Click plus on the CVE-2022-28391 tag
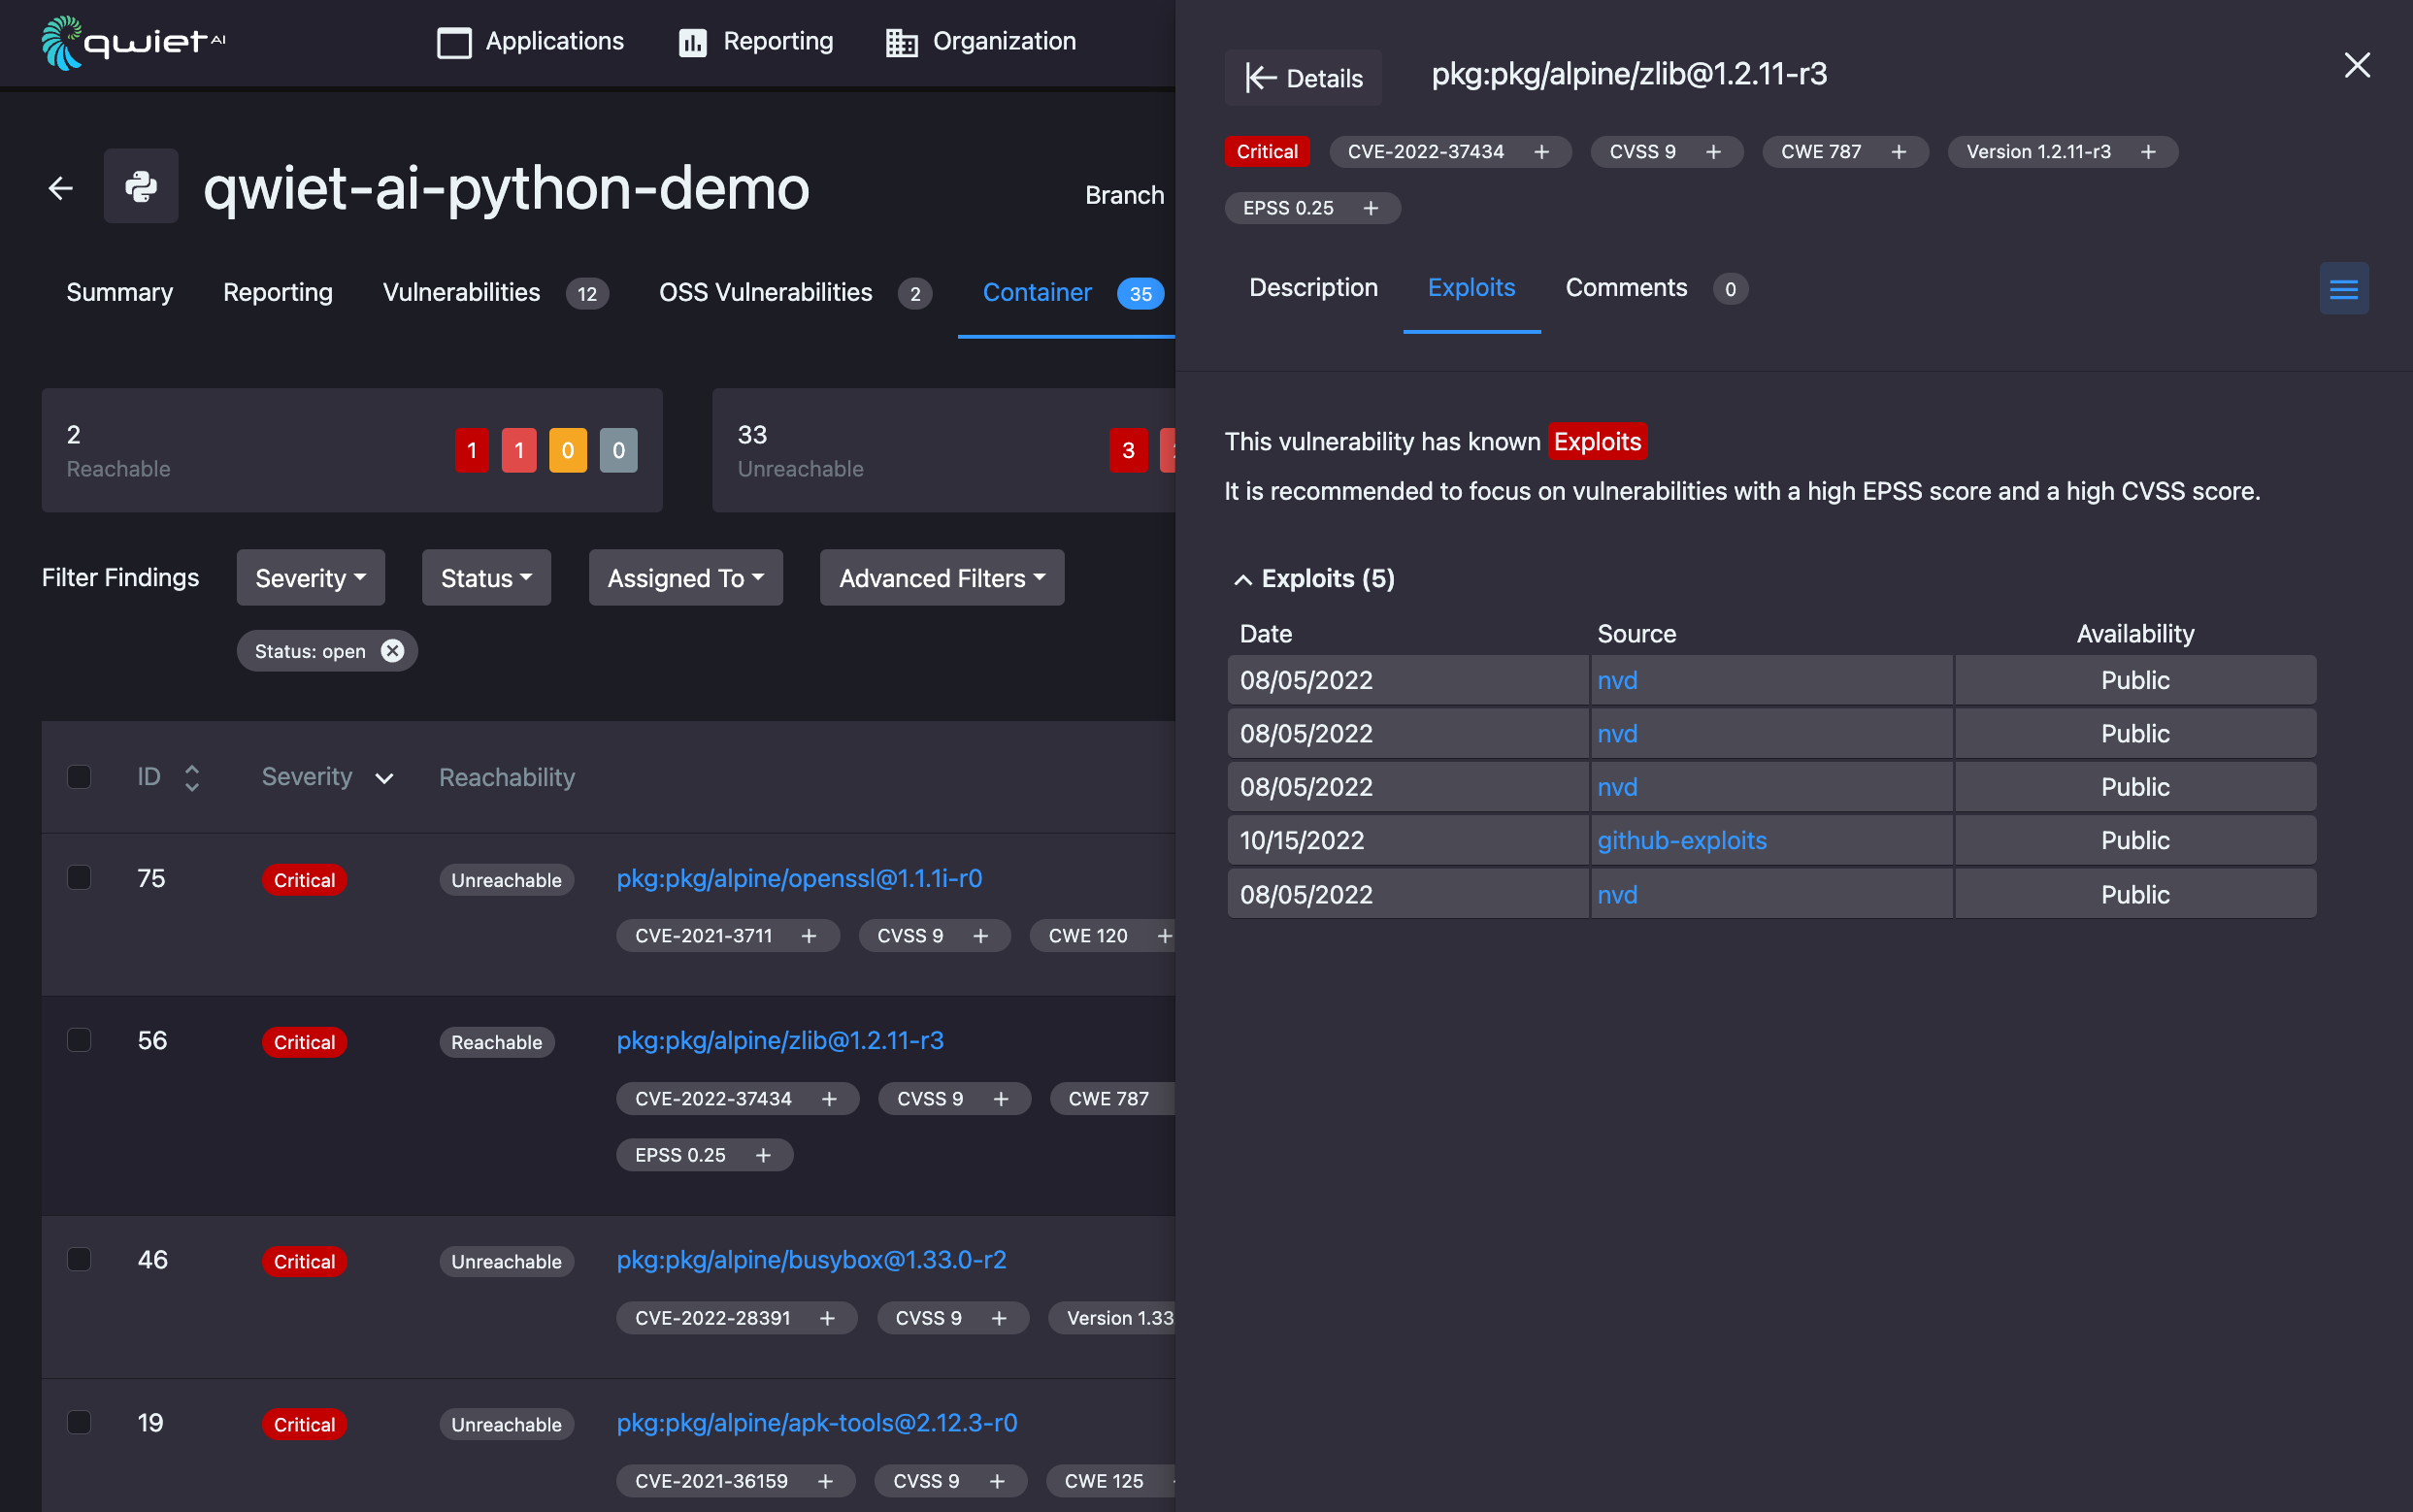 pyautogui.click(x=827, y=1318)
